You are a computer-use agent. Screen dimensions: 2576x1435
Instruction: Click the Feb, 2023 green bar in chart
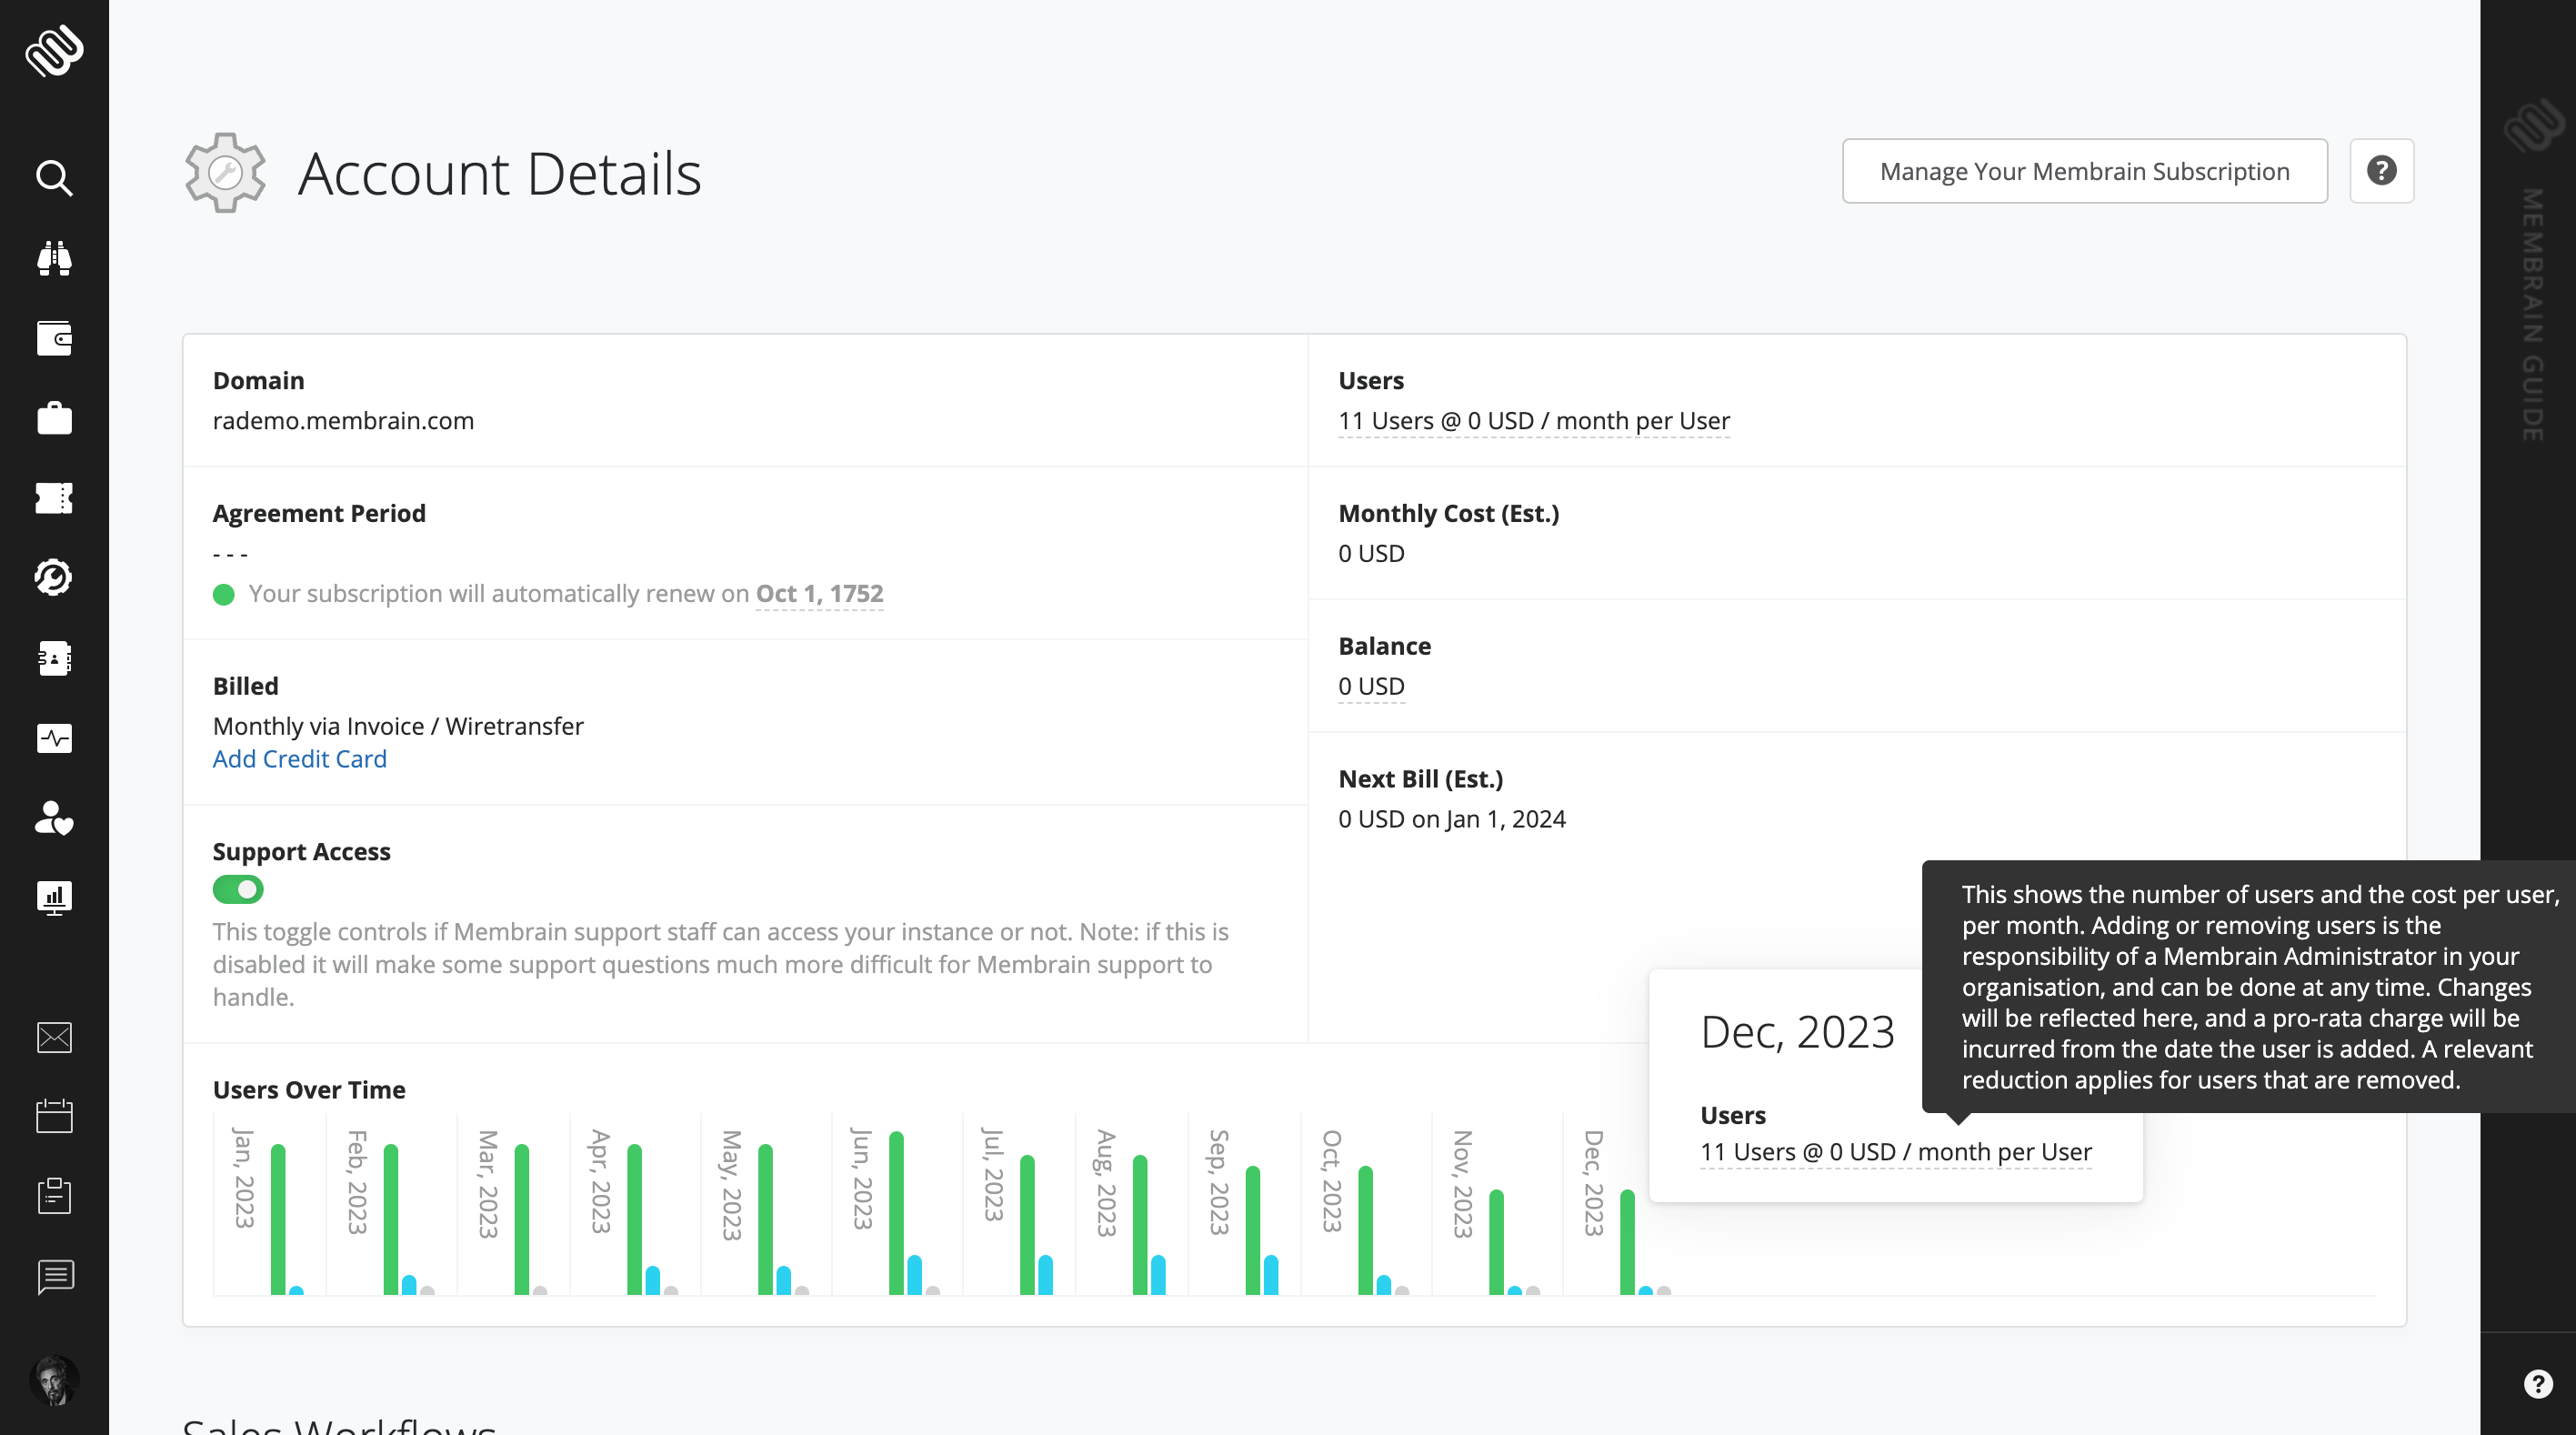(x=391, y=1219)
